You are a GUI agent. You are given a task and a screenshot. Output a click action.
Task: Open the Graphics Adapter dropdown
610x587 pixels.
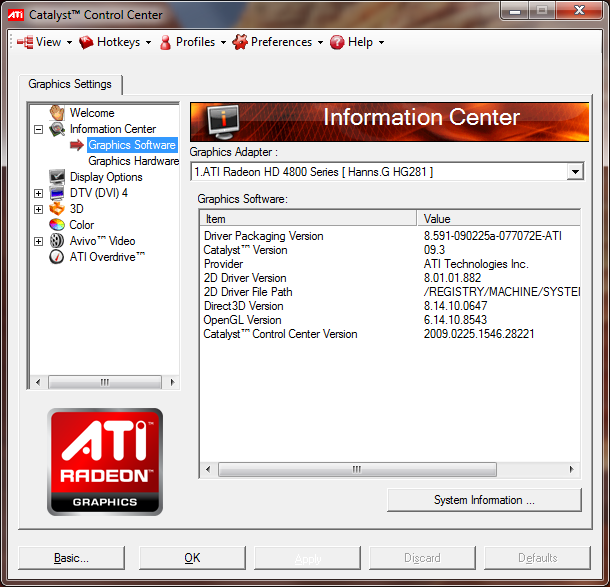coord(574,172)
